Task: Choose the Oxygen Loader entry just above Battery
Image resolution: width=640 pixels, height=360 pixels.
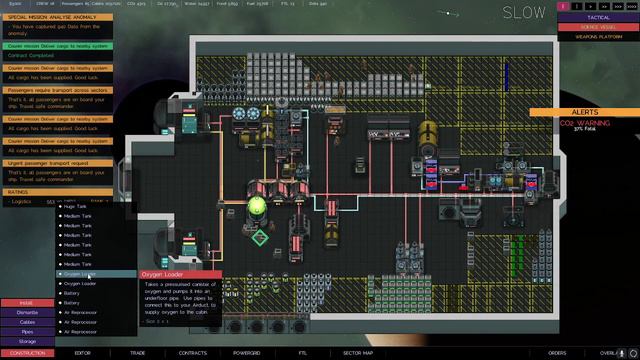Action: [96, 284]
